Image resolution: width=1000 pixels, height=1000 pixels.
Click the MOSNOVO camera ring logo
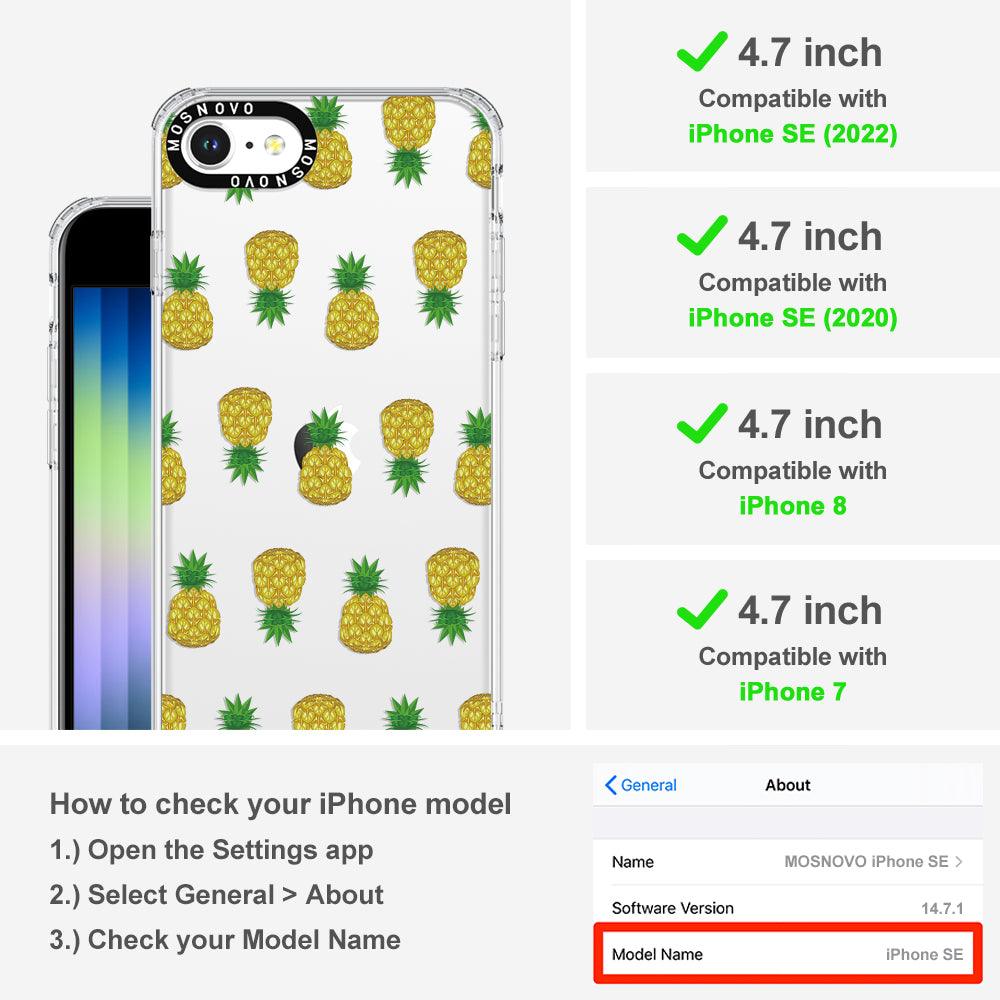pyautogui.click(x=241, y=145)
